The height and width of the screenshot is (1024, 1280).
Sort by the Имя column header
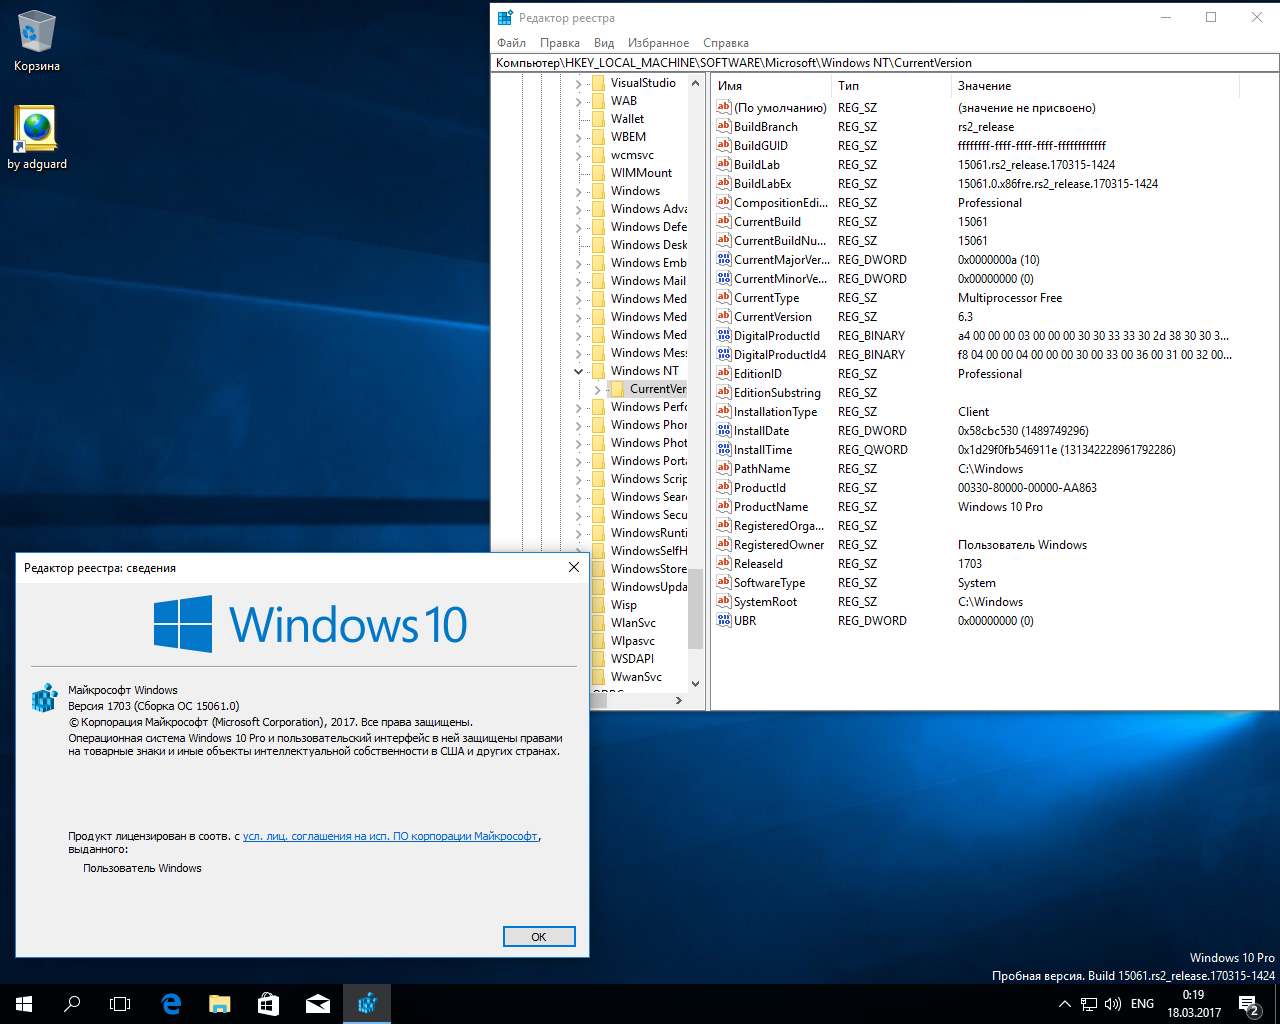[x=771, y=86]
